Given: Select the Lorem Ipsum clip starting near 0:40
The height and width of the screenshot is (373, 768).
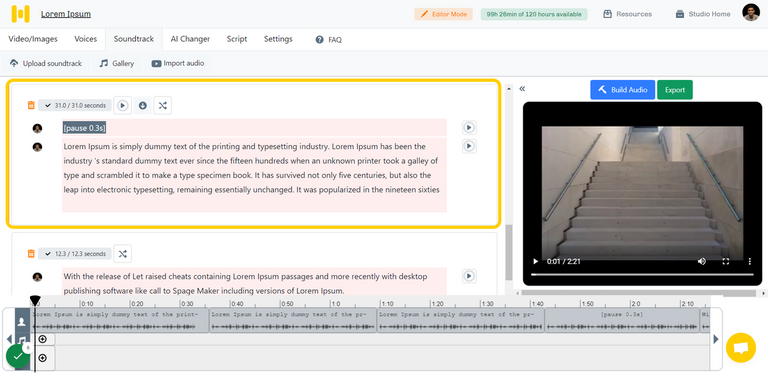Looking at the screenshot, I should tap(293, 321).
